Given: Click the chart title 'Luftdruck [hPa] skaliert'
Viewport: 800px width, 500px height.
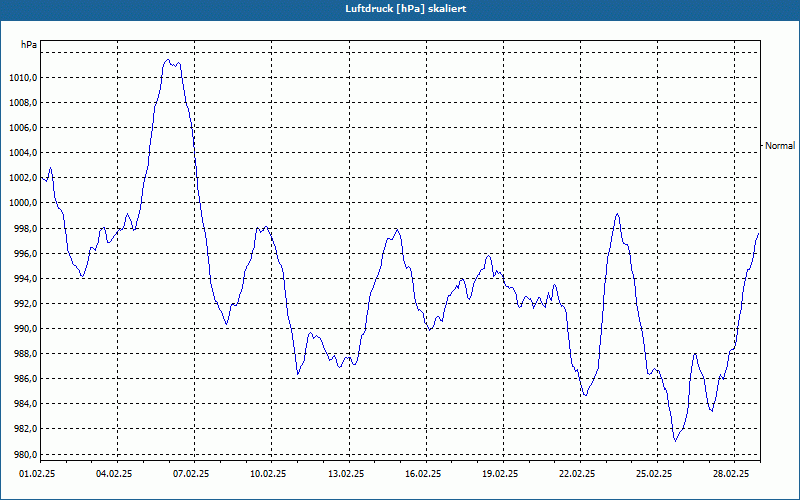Looking at the screenshot, I should coord(406,9).
